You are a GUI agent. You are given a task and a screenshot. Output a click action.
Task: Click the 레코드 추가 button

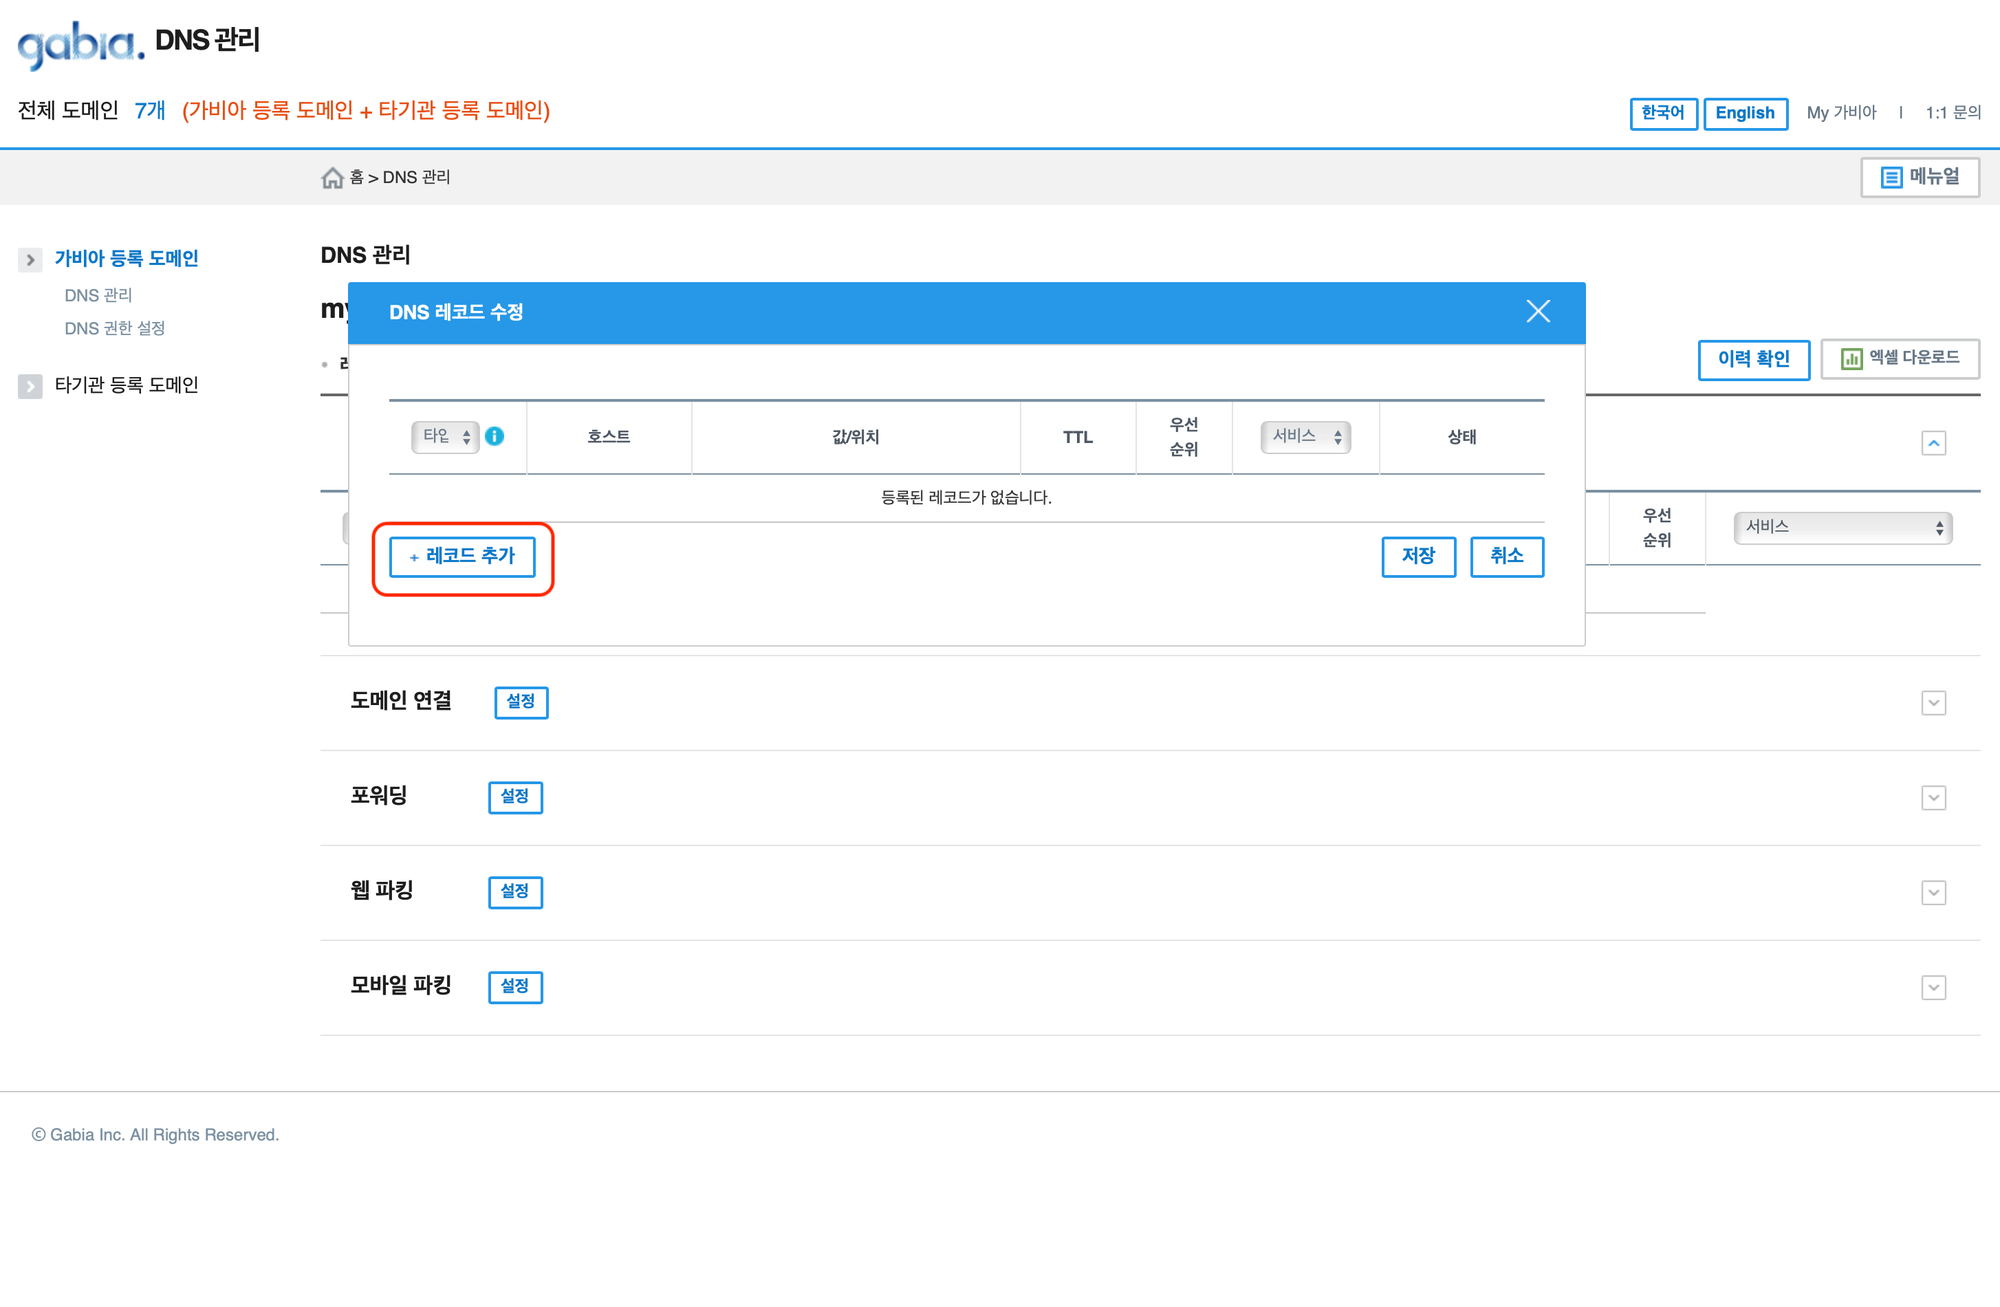462,556
